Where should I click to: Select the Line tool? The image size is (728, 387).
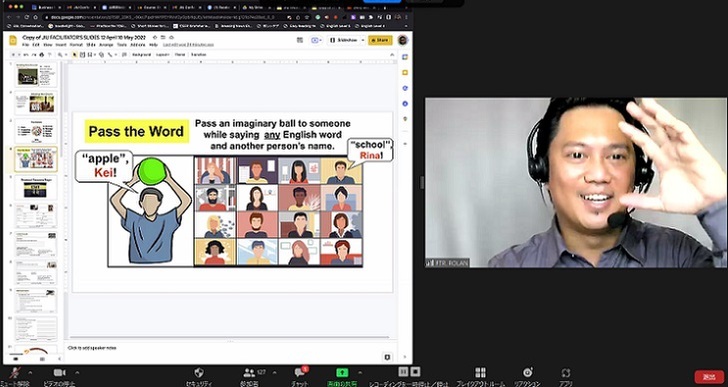click(110, 55)
